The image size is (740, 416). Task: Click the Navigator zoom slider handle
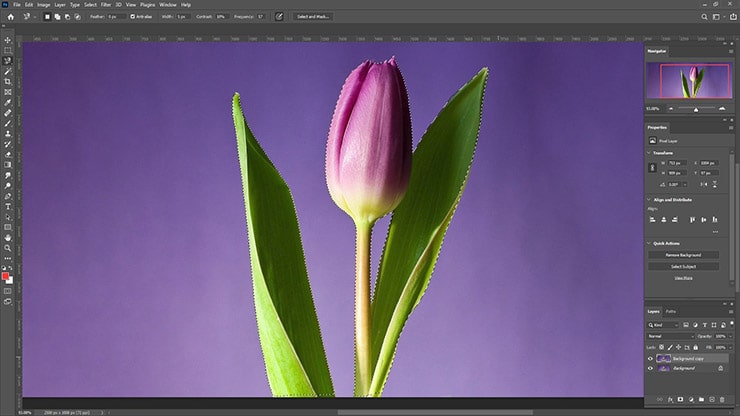pos(696,108)
